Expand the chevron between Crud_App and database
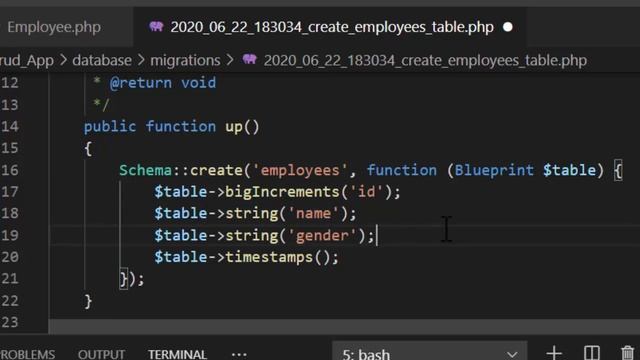 point(63,60)
